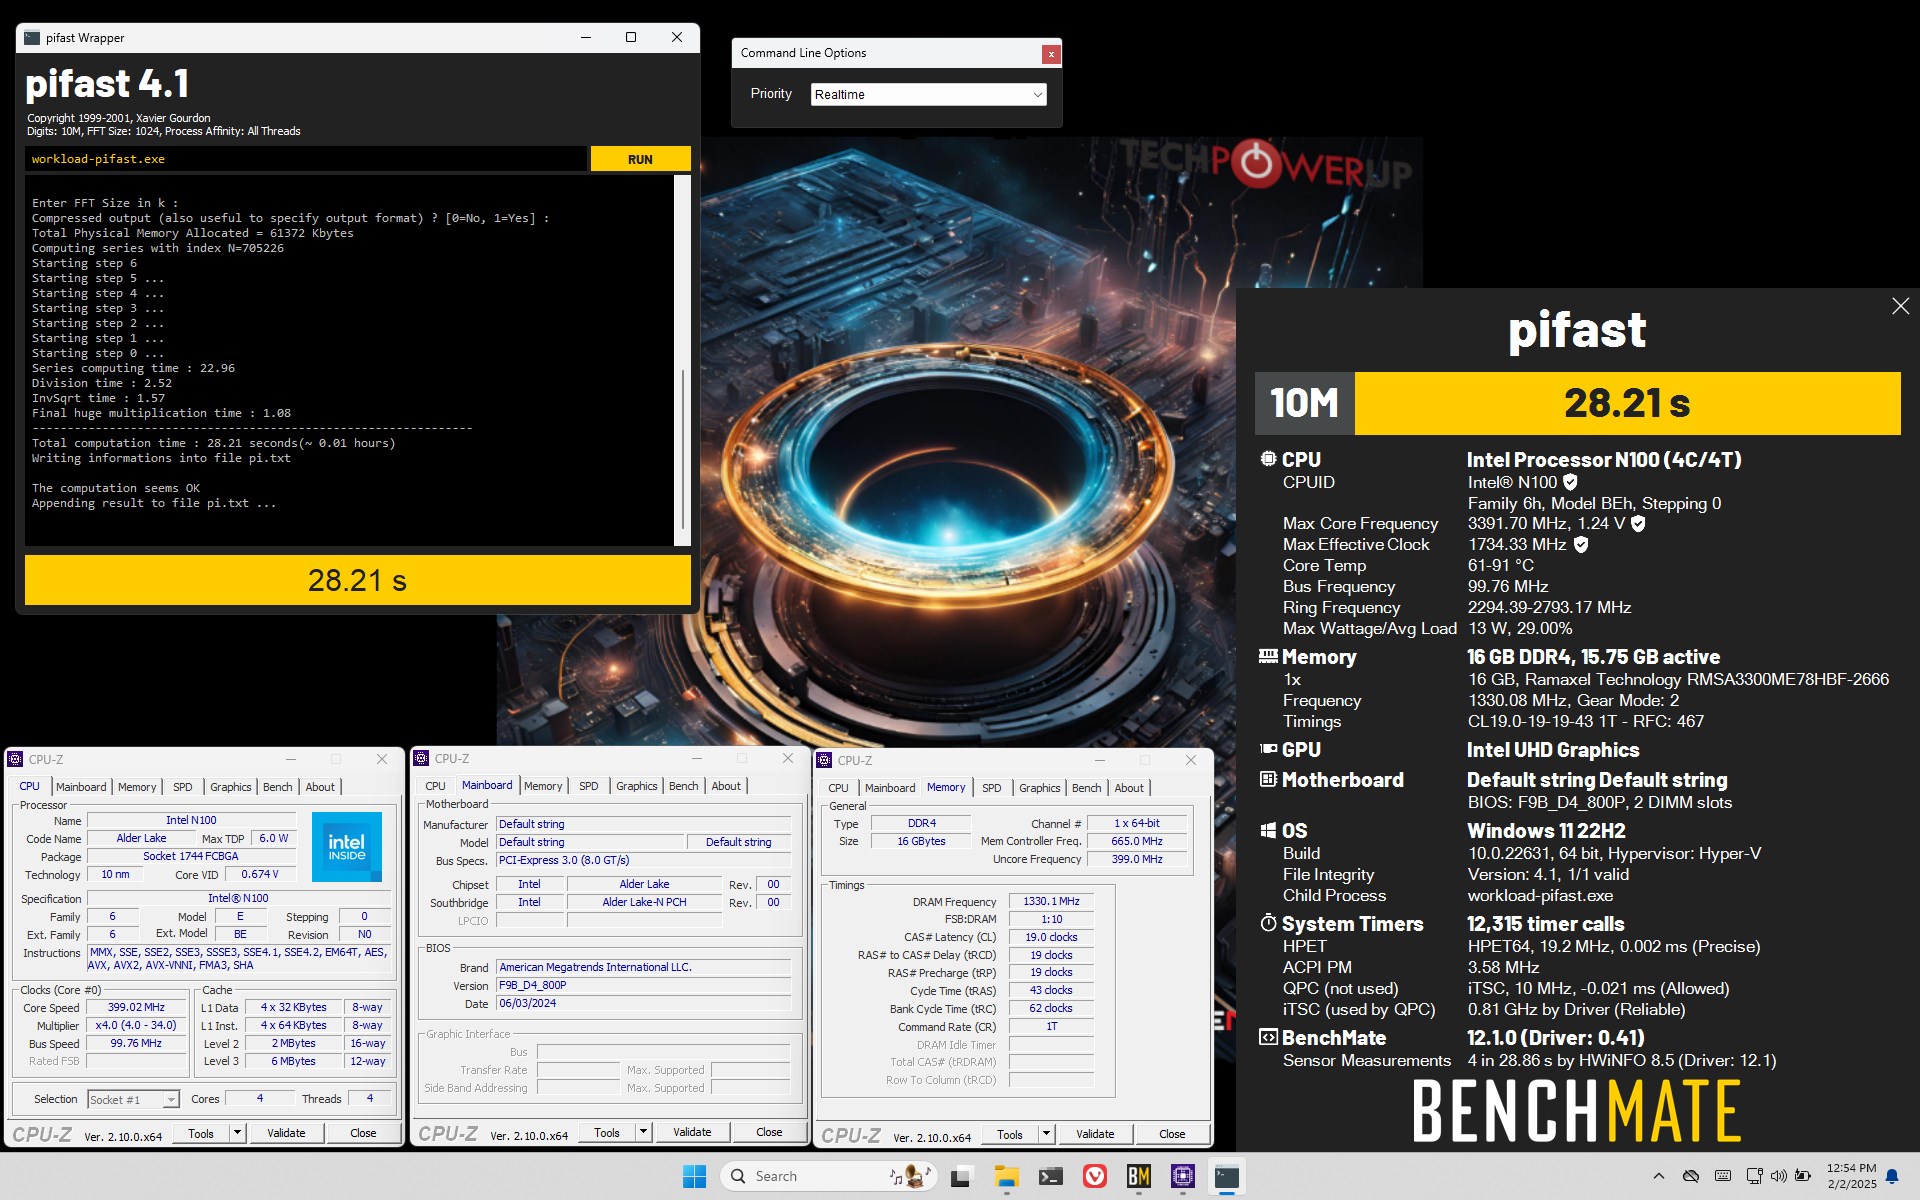Screen dimensions: 1920x1200
Task: Click the workload-pifast.exe field
Action: [x=306, y=159]
